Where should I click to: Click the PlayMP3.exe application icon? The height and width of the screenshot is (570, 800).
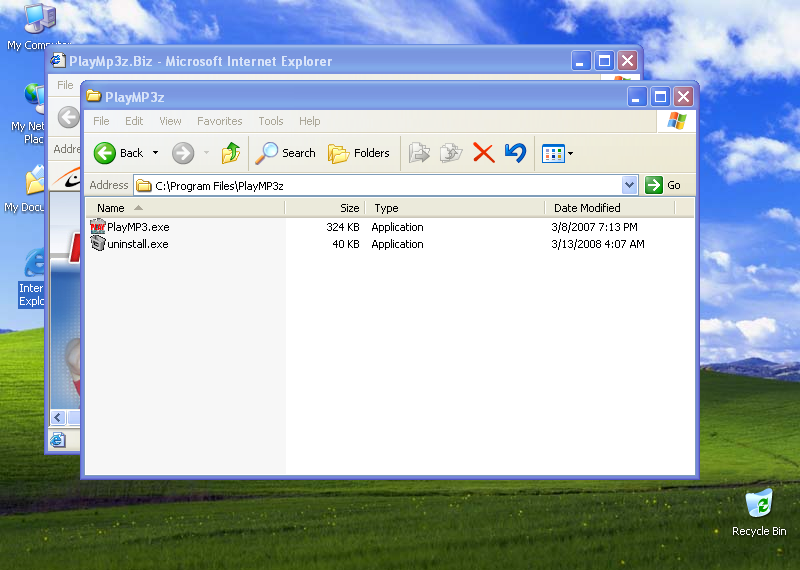(x=97, y=227)
